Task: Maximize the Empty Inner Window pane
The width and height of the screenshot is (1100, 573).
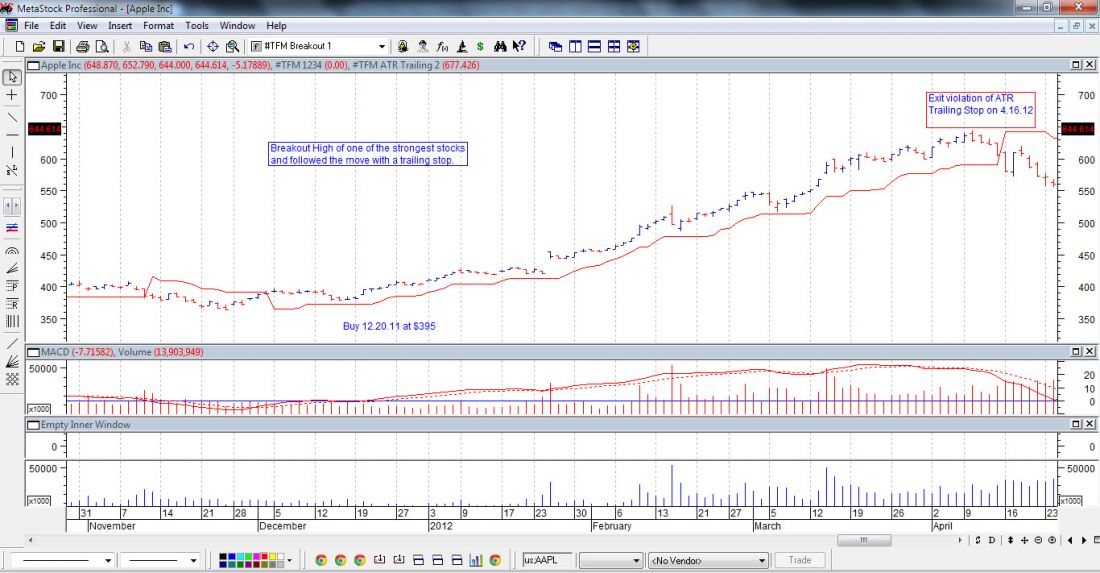Action: pos(1075,425)
